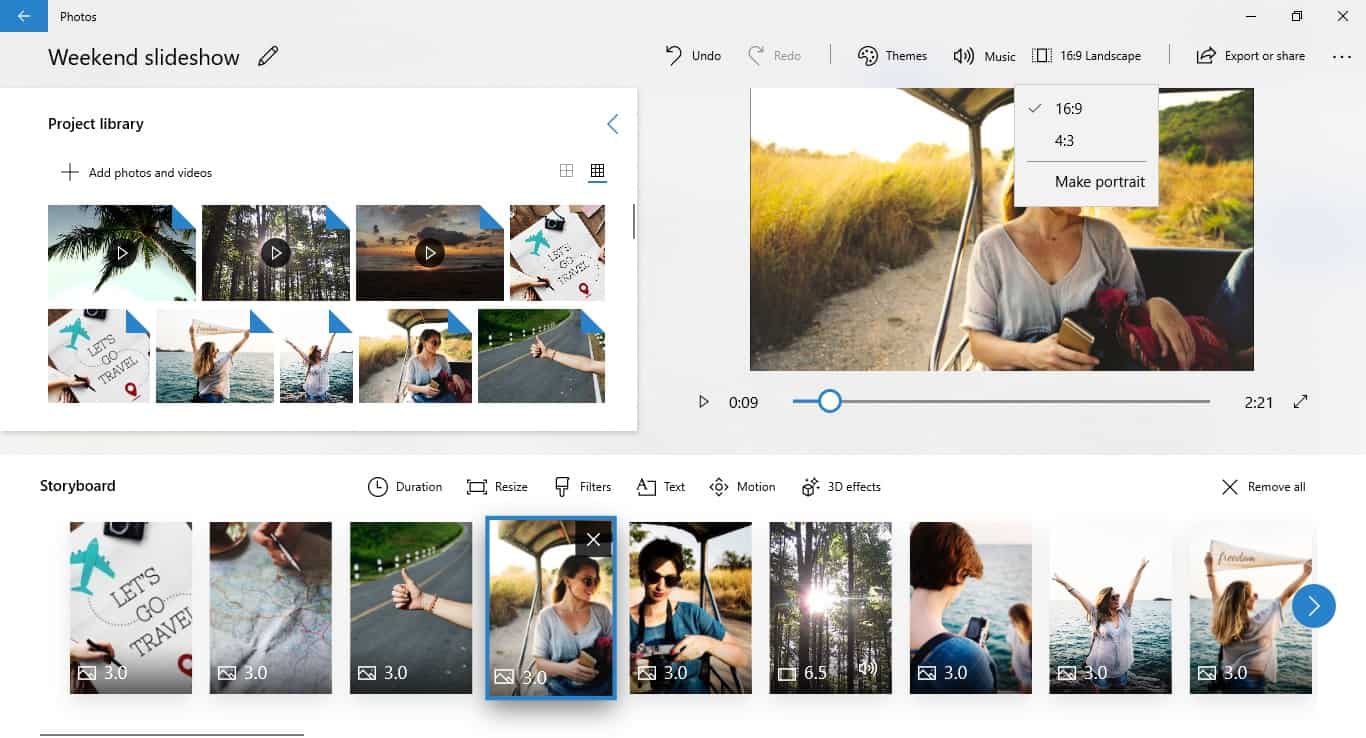
Task: Select the checked 16:9 aspect ratio option
Action: point(1068,109)
